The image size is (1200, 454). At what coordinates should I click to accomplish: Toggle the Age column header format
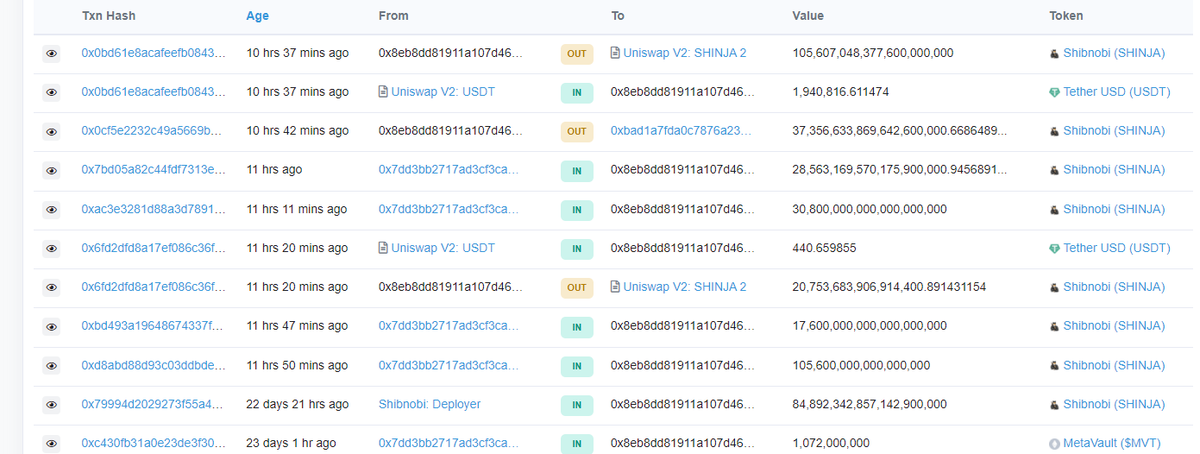[258, 16]
